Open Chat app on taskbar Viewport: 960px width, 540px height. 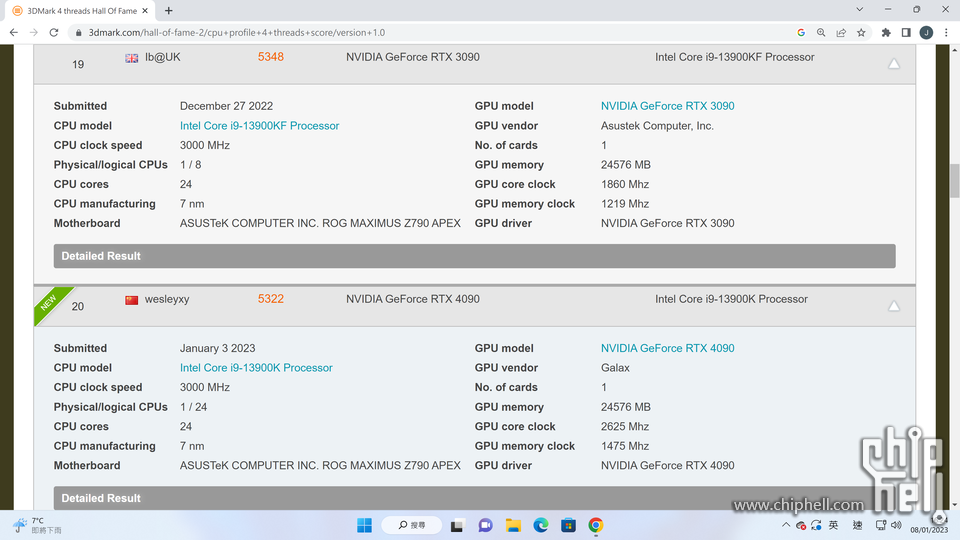486,525
